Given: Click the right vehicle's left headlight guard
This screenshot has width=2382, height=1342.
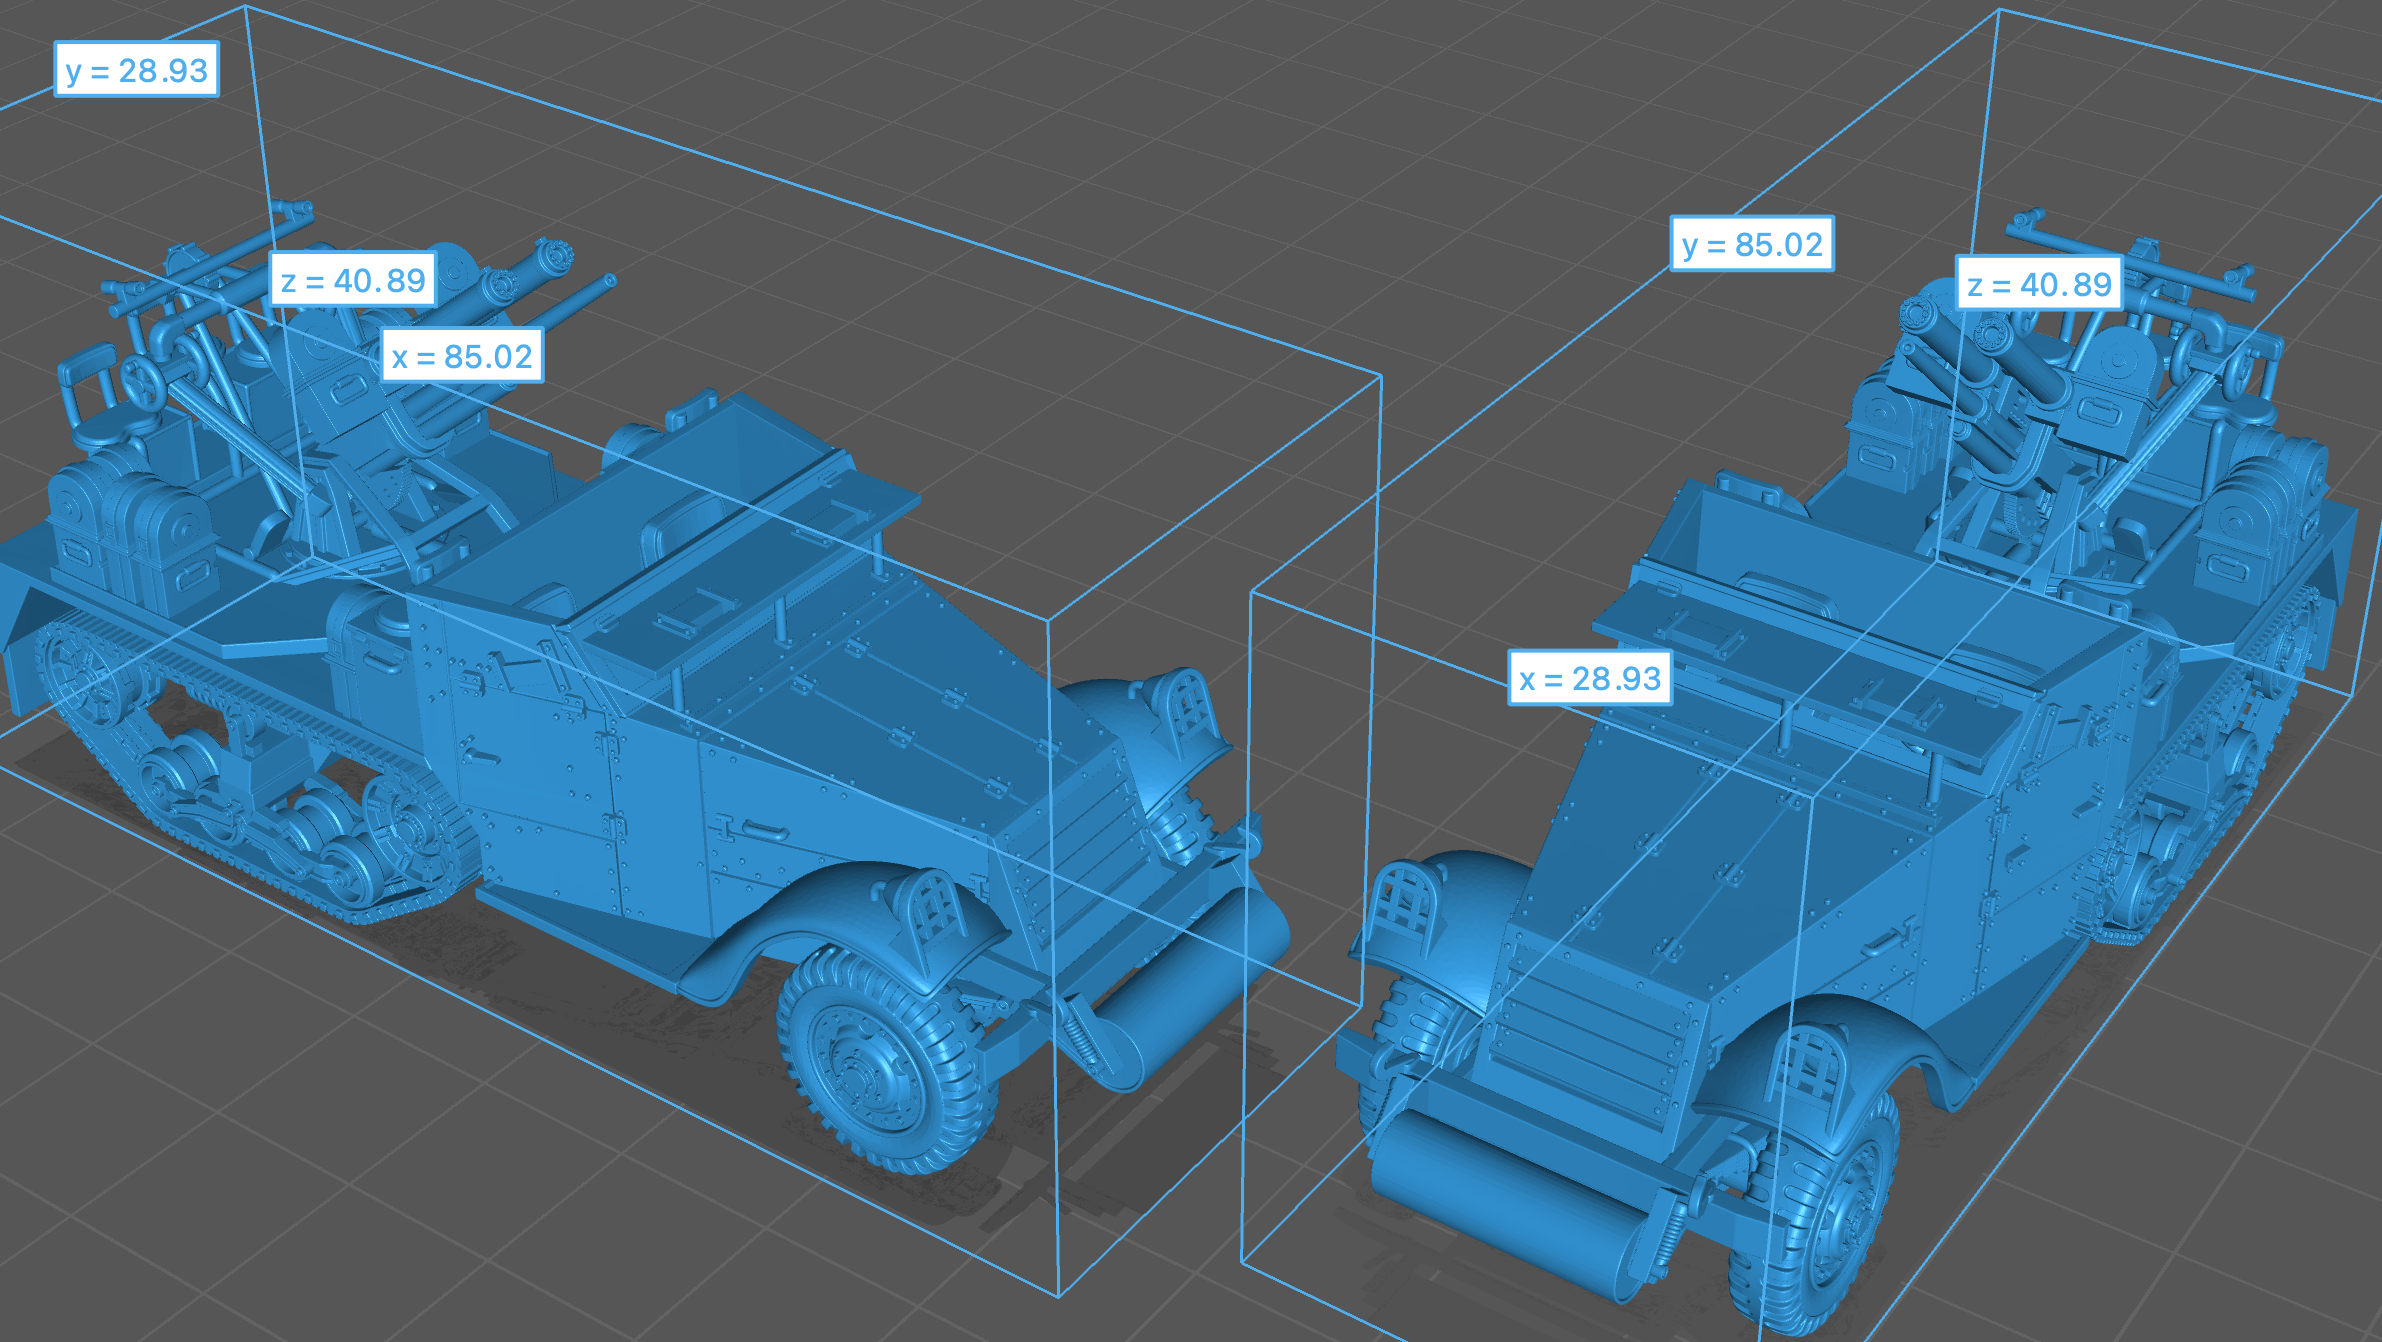Looking at the screenshot, I should pyautogui.click(x=1405, y=900).
